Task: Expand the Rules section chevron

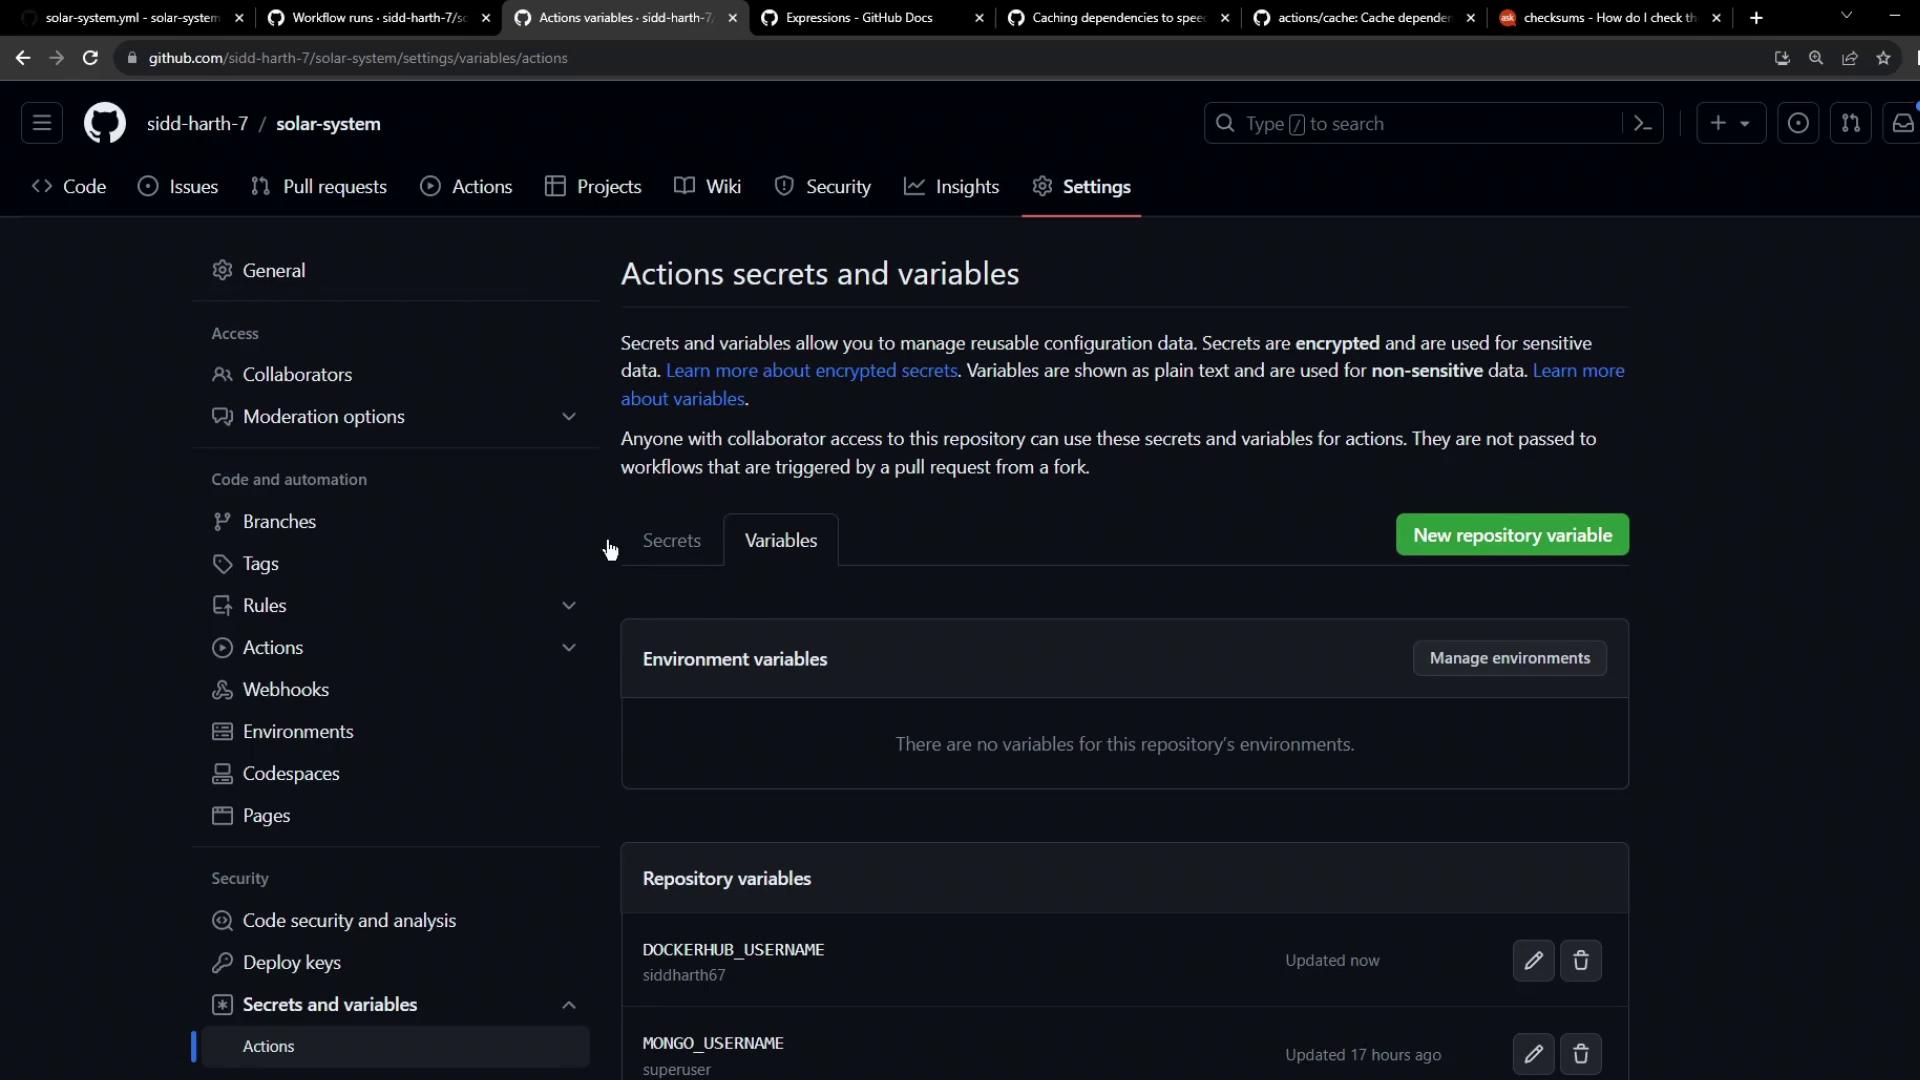Action: pyautogui.click(x=568, y=606)
